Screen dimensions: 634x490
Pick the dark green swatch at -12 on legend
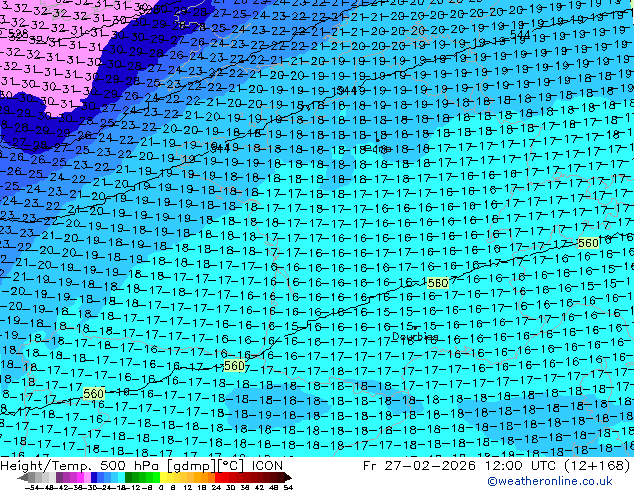(x=129, y=478)
